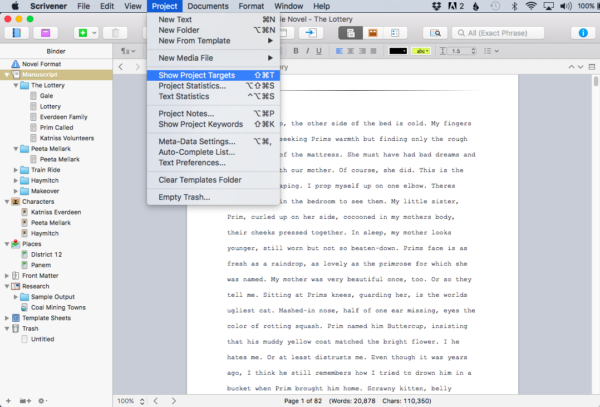Select Meta-Data Settings menu item
Viewport: 600px width, 407px height.
pyautogui.click(x=213, y=142)
